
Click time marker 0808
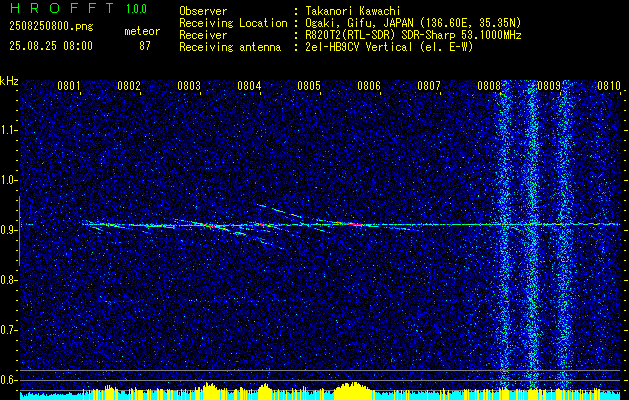pos(489,86)
